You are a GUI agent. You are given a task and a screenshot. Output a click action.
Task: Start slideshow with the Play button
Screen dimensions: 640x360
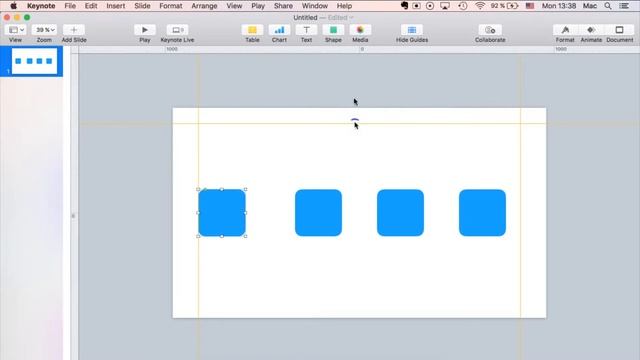pyautogui.click(x=144, y=30)
